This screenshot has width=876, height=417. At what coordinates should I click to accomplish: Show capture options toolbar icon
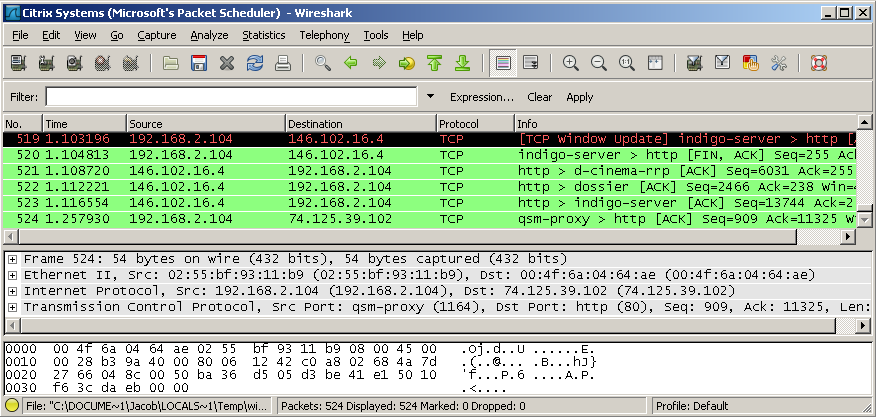(46, 63)
